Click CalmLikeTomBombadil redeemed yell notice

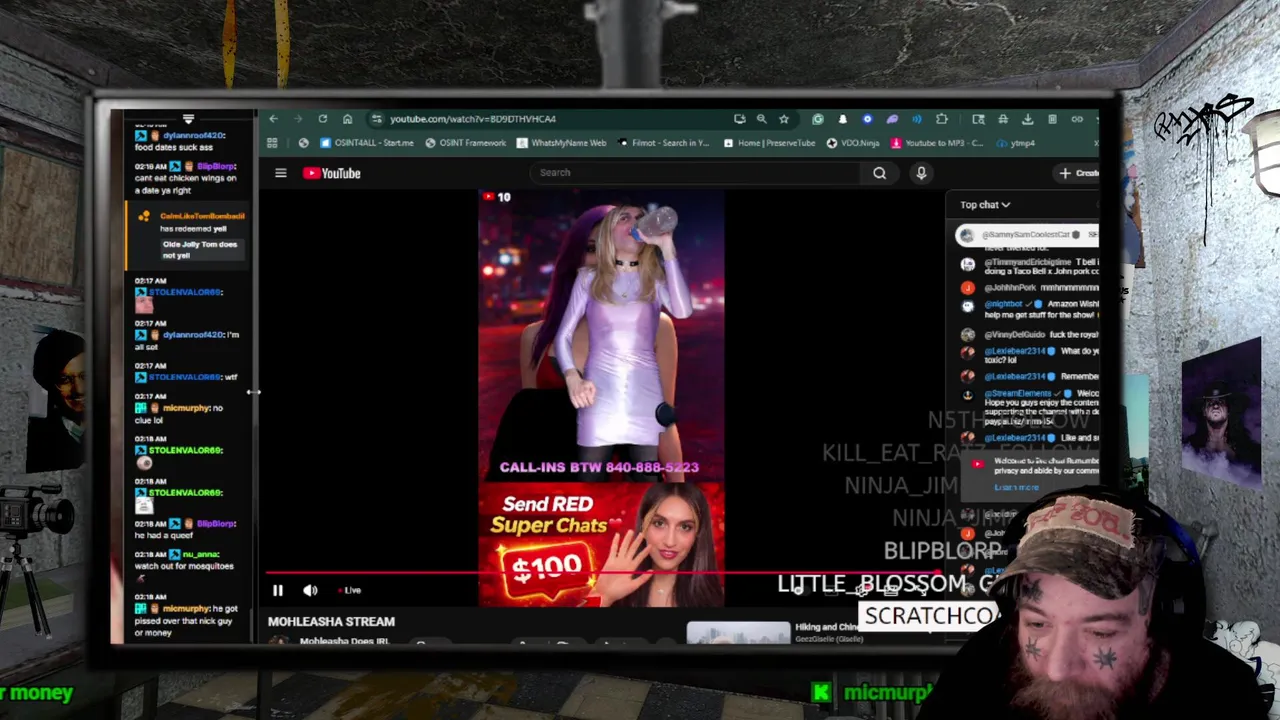(189, 235)
